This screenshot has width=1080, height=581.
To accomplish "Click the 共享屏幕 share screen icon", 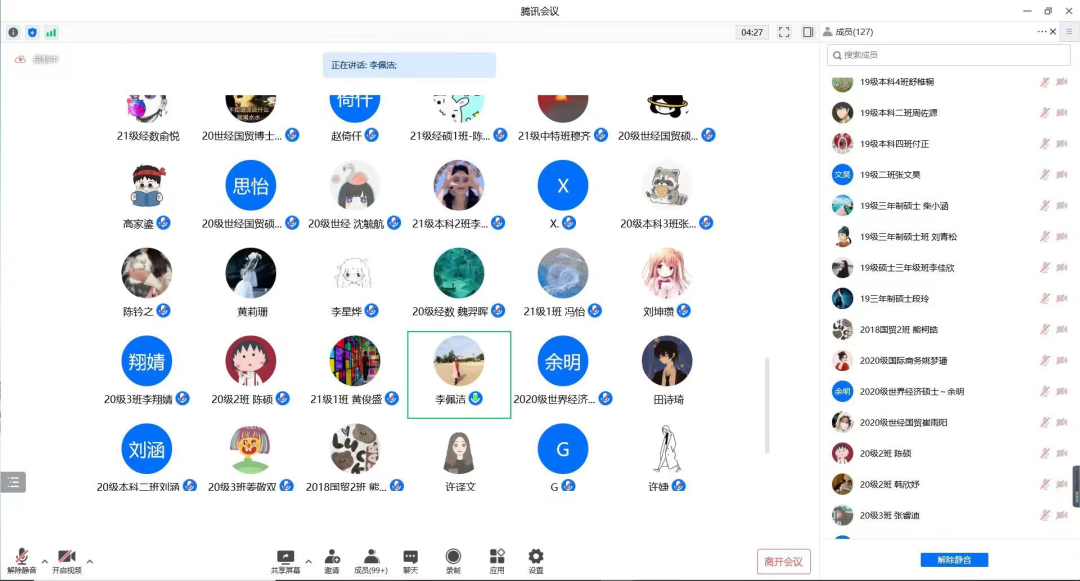I will (286, 558).
